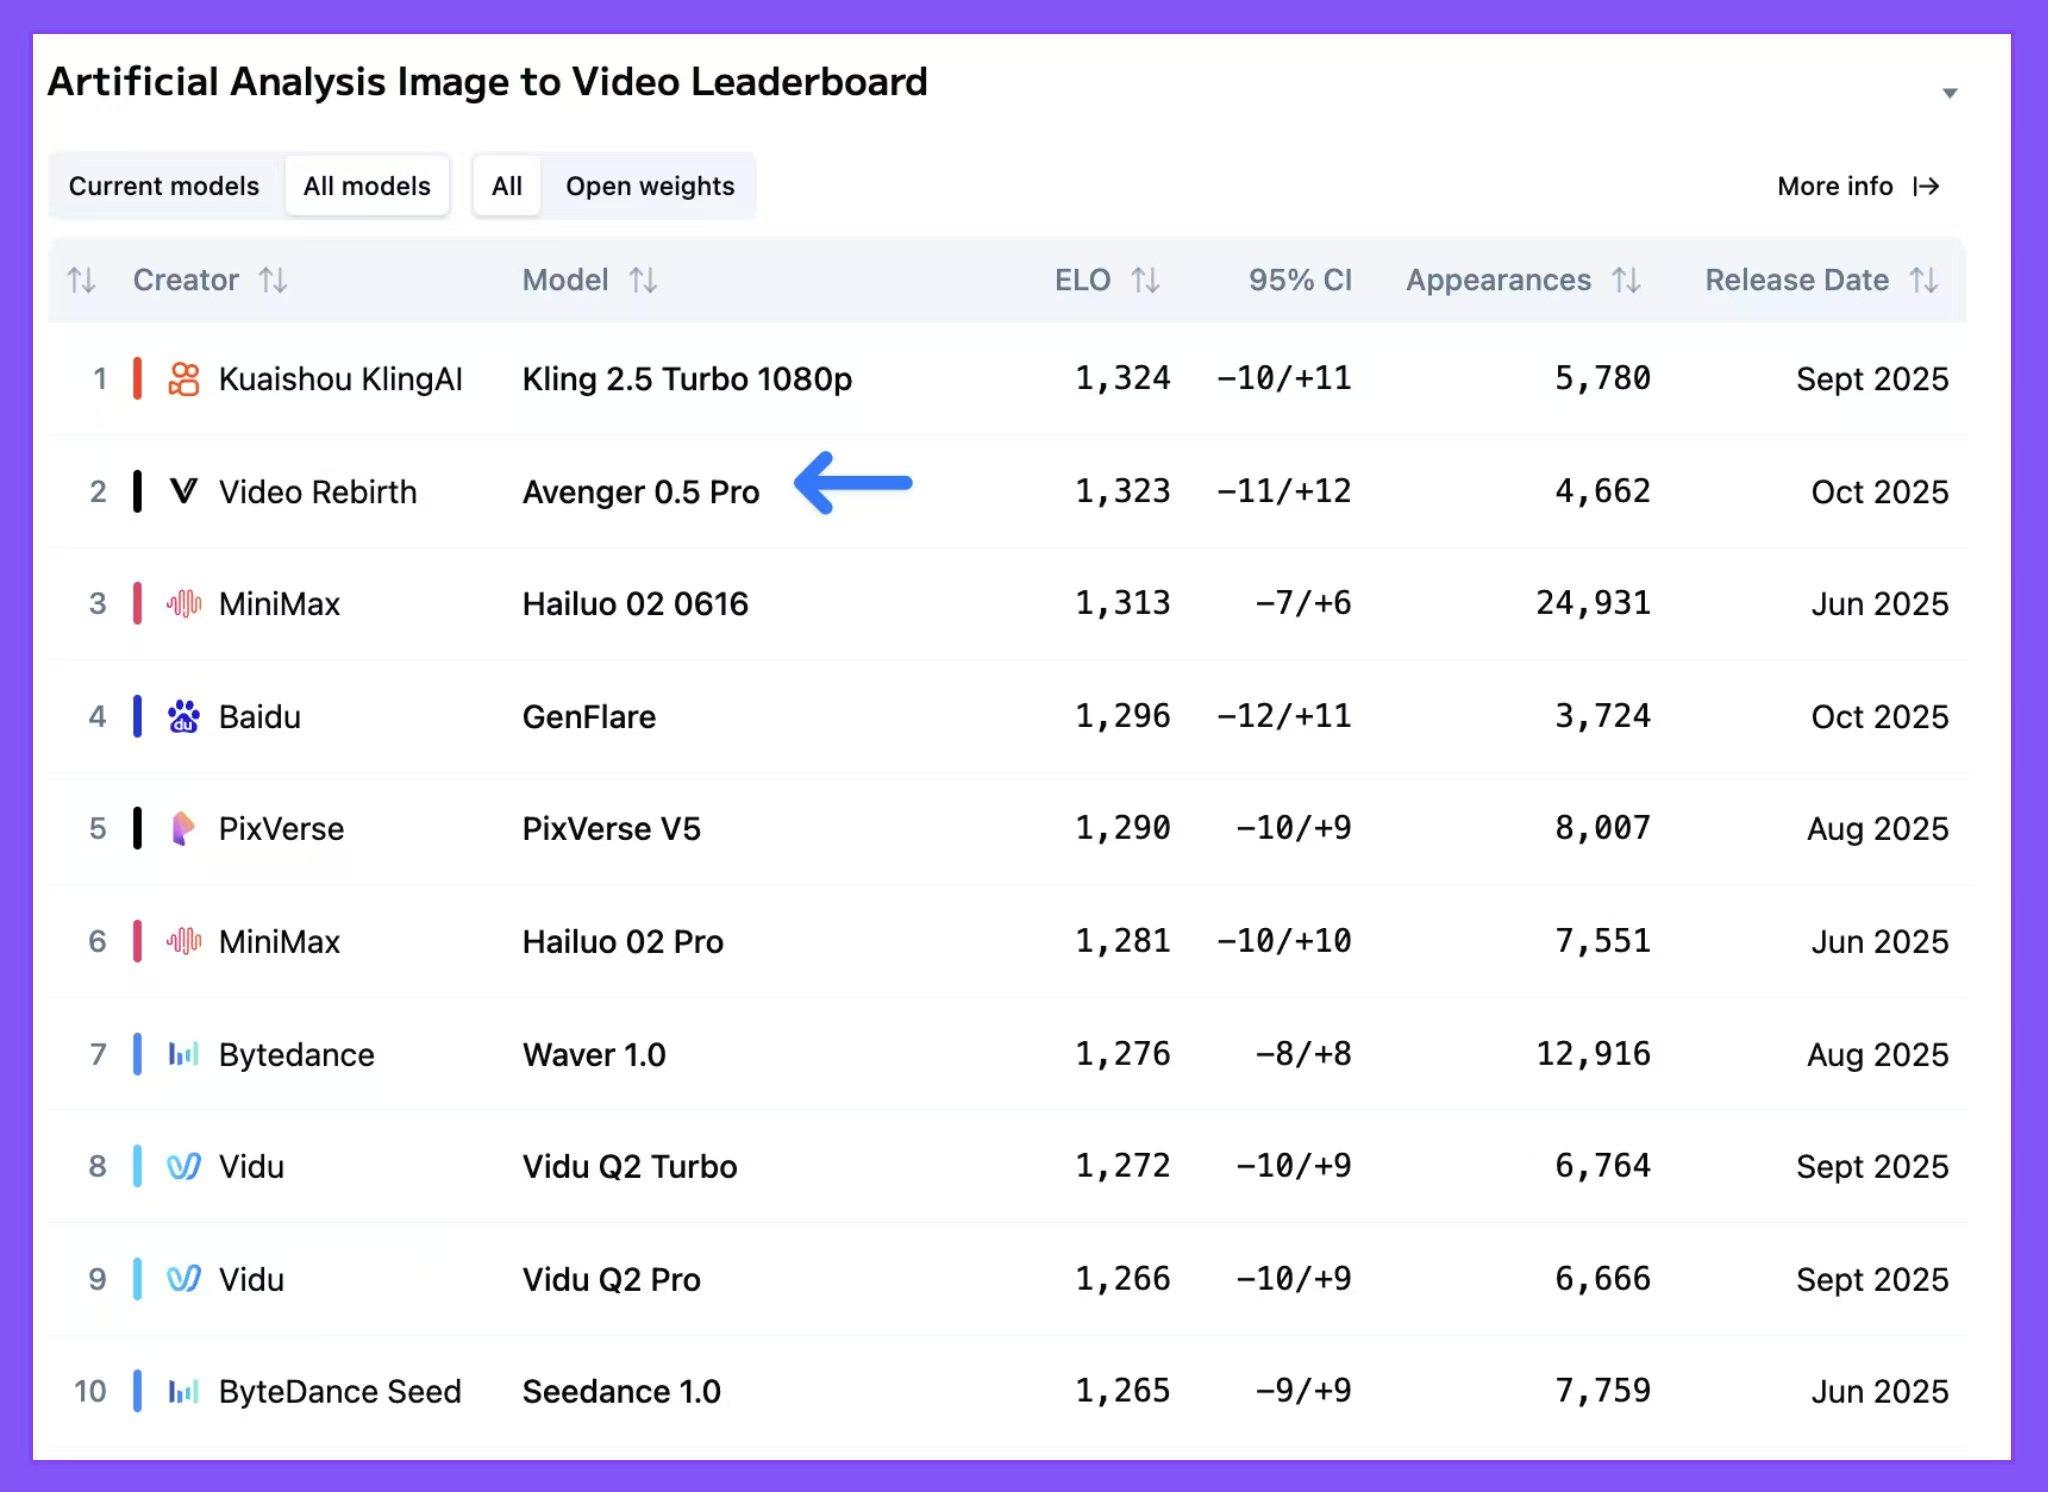Click the Baidu paw logo icon
The image size is (2048, 1492).
[x=184, y=716]
